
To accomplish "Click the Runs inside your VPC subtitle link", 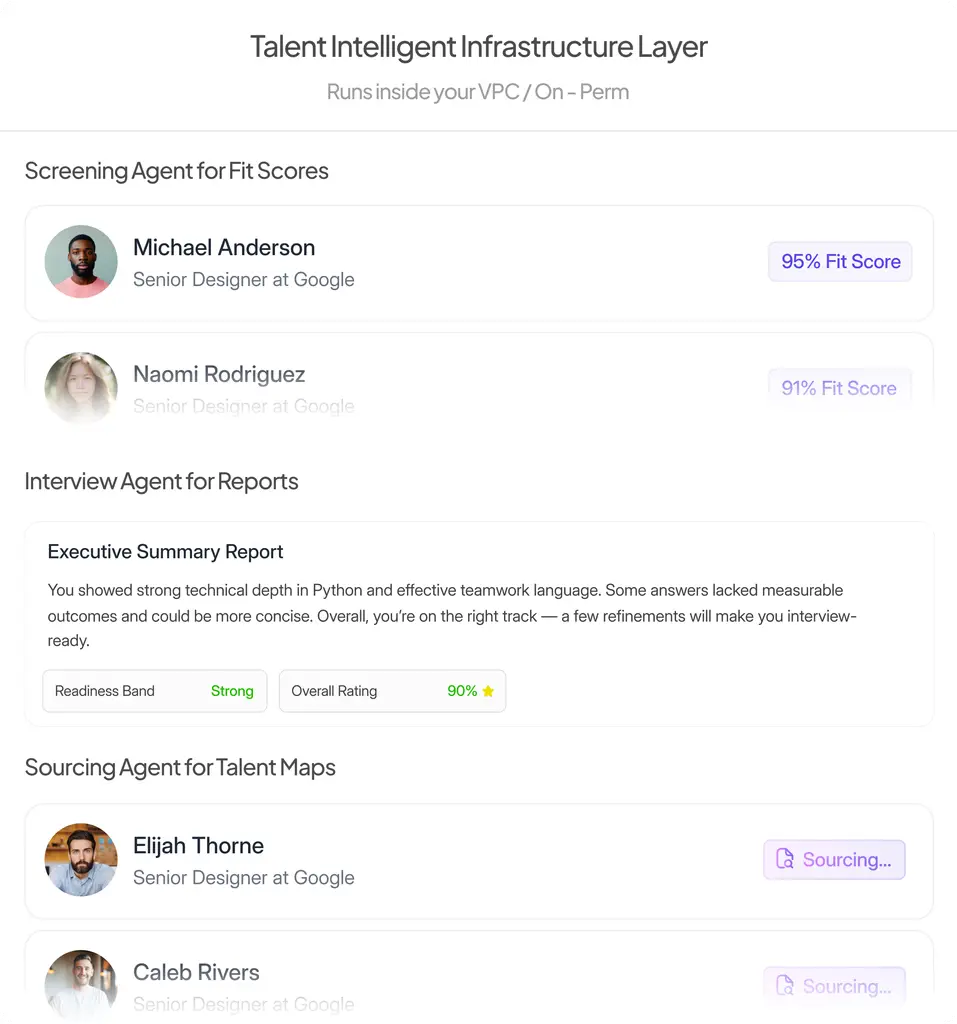I will click(x=478, y=91).
